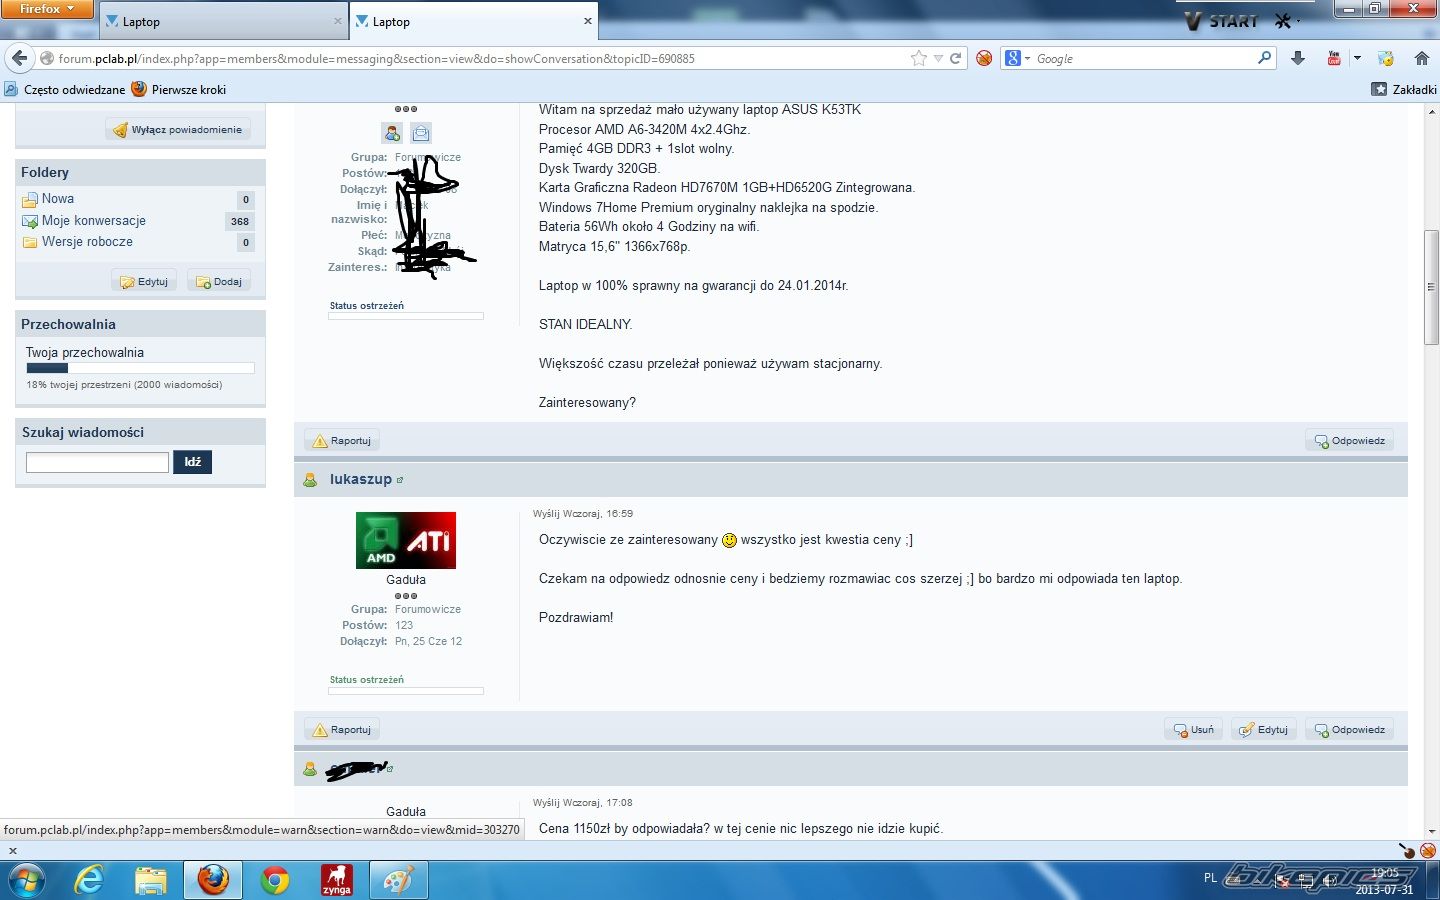The height and width of the screenshot is (900, 1440).
Task: Click the browser back arrow button
Action: click(x=20, y=58)
